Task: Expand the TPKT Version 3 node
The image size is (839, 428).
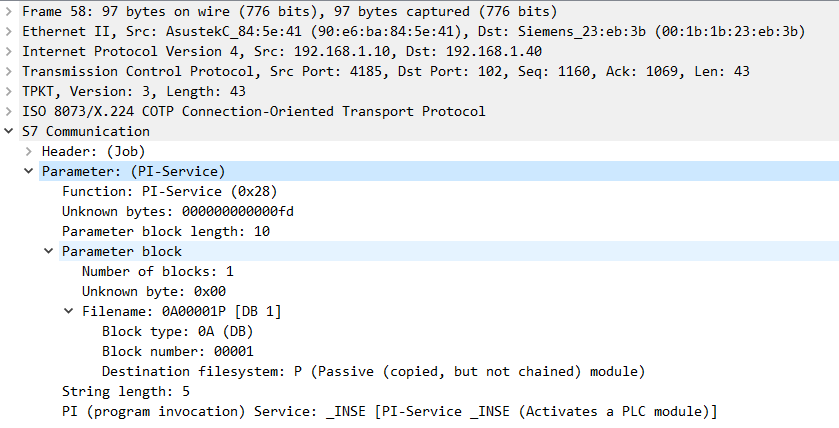Action: 9,91
